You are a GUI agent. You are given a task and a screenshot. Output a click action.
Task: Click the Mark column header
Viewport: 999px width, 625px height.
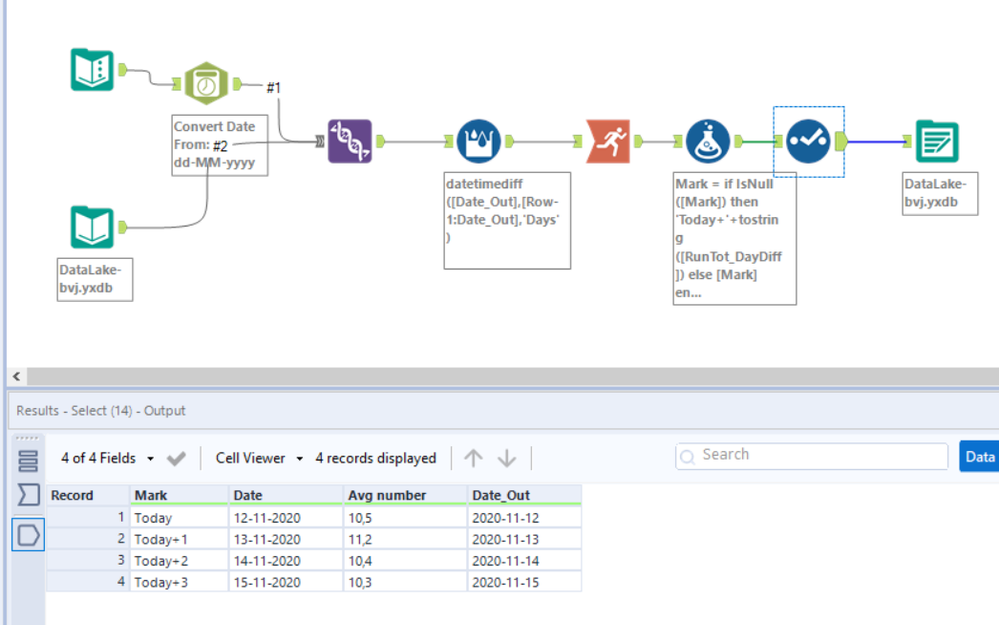pos(179,495)
